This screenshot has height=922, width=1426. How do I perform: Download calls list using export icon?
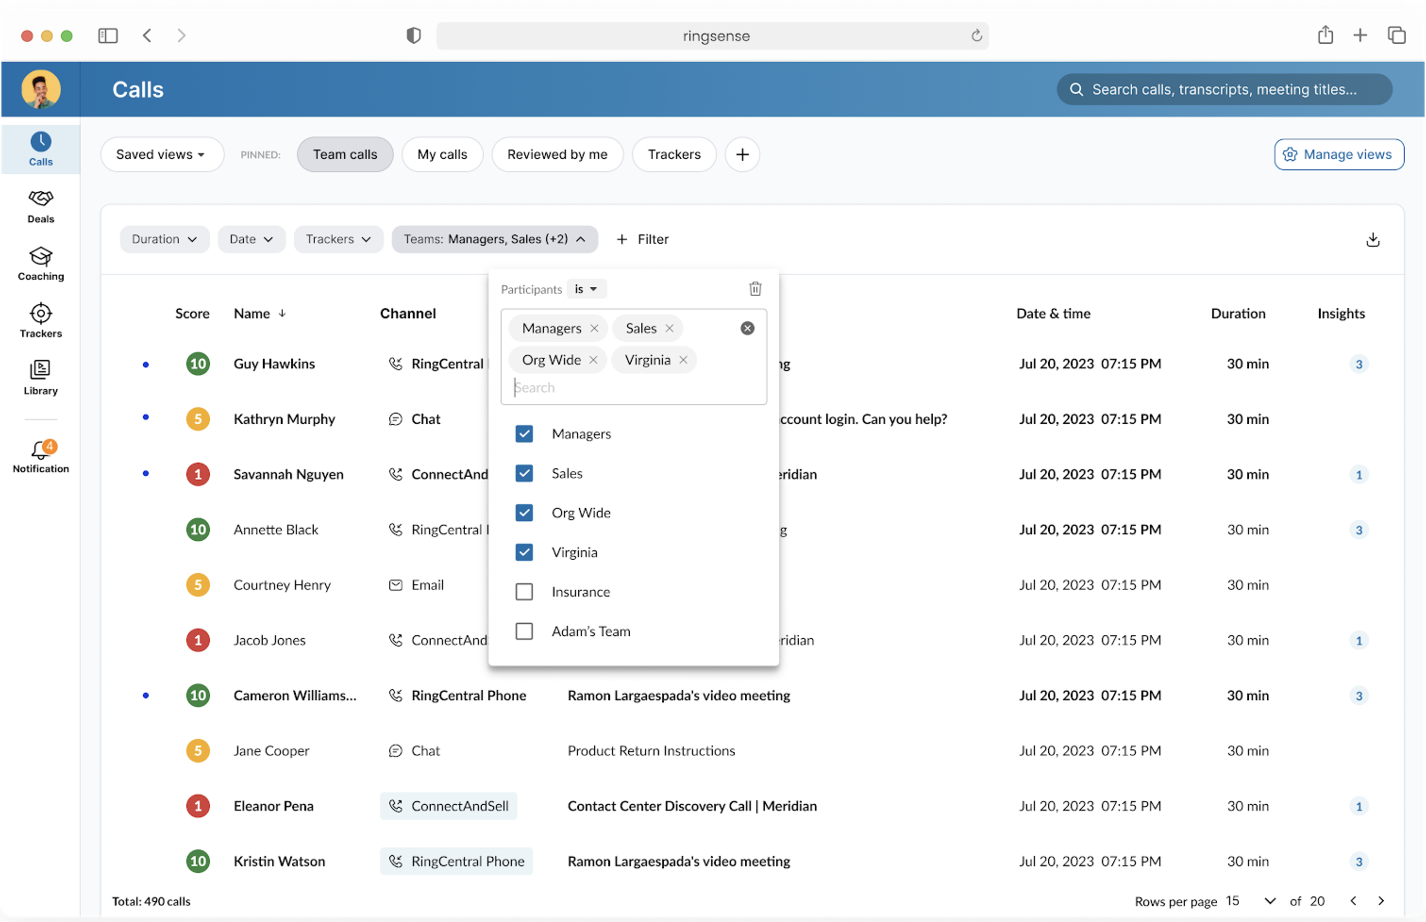[x=1372, y=240]
